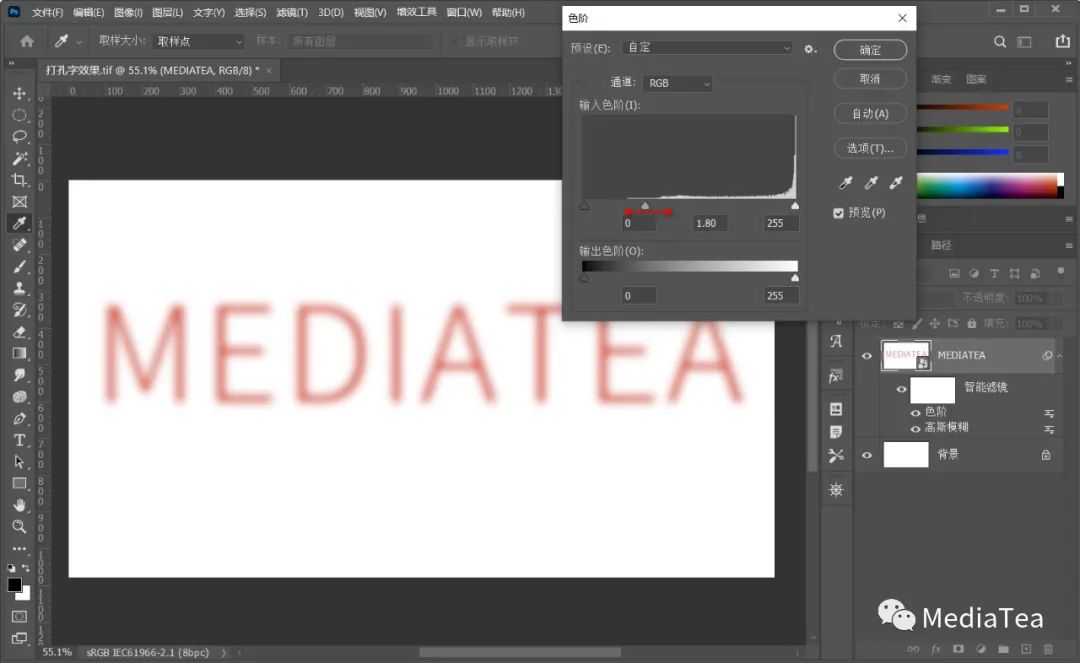Image resolution: width=1080 pixels, height=663 pixels.
Task: Select the Lasso tool
Action: [19, 136]
